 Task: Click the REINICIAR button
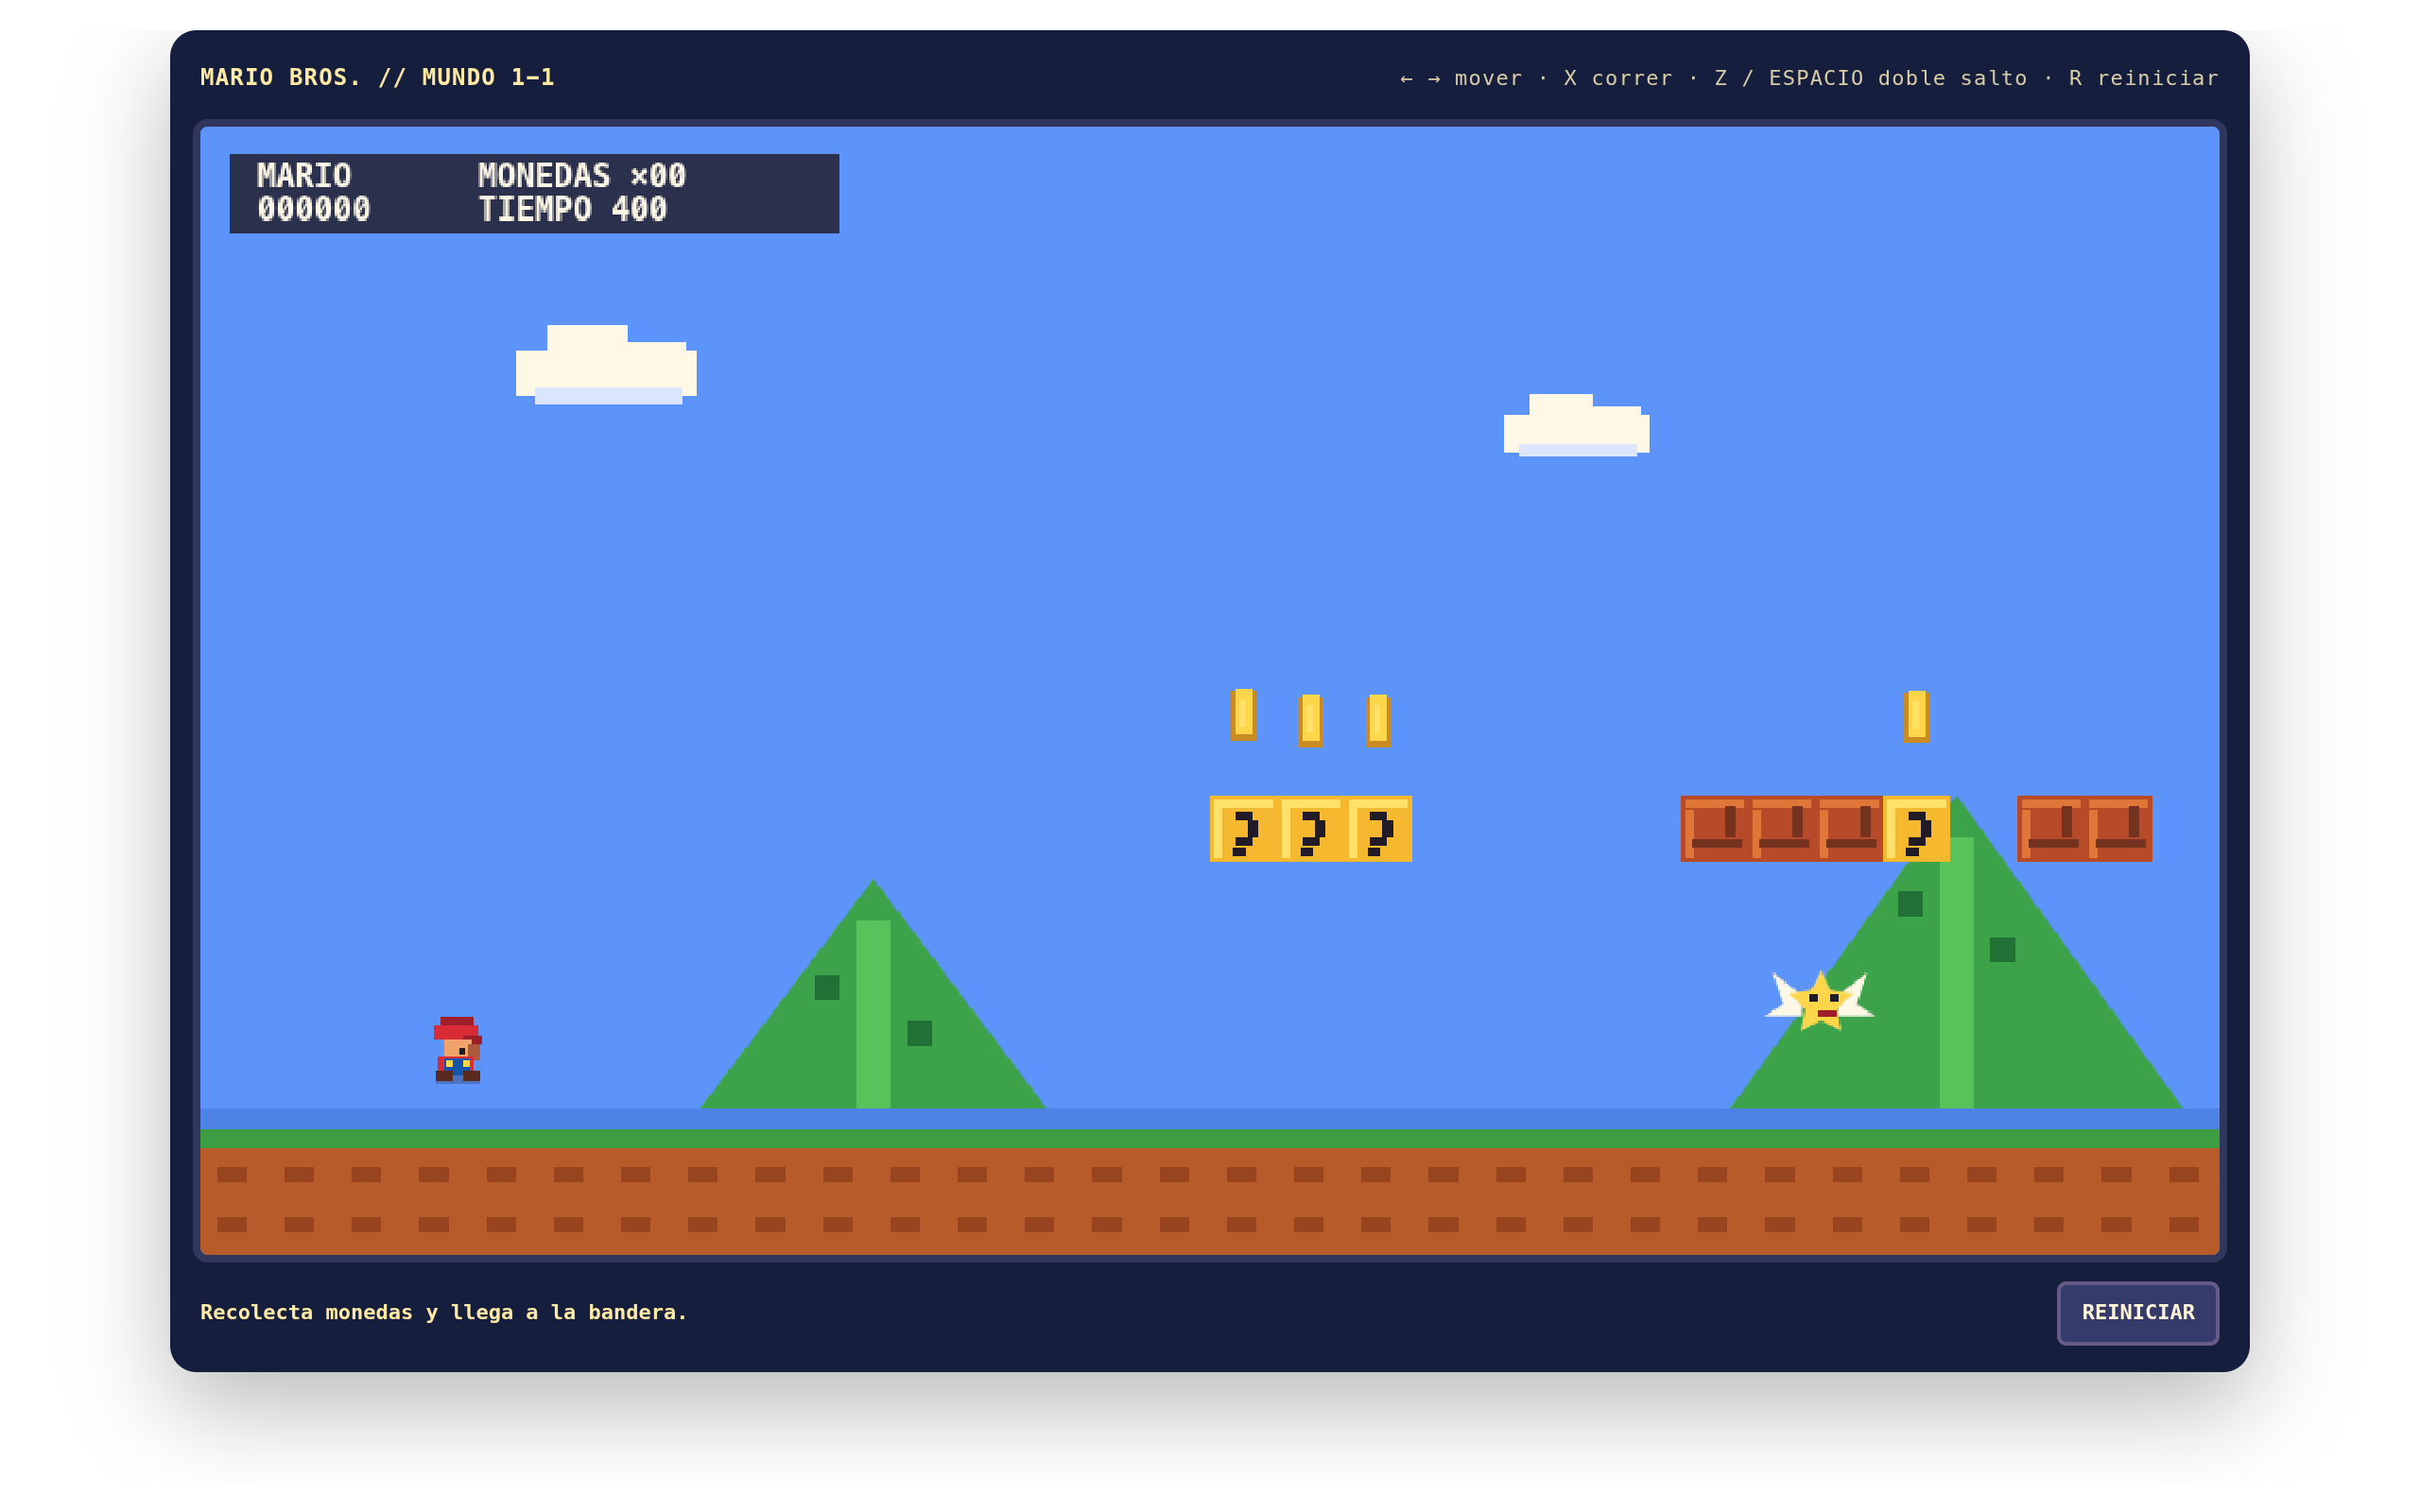pos(2137,1312)
